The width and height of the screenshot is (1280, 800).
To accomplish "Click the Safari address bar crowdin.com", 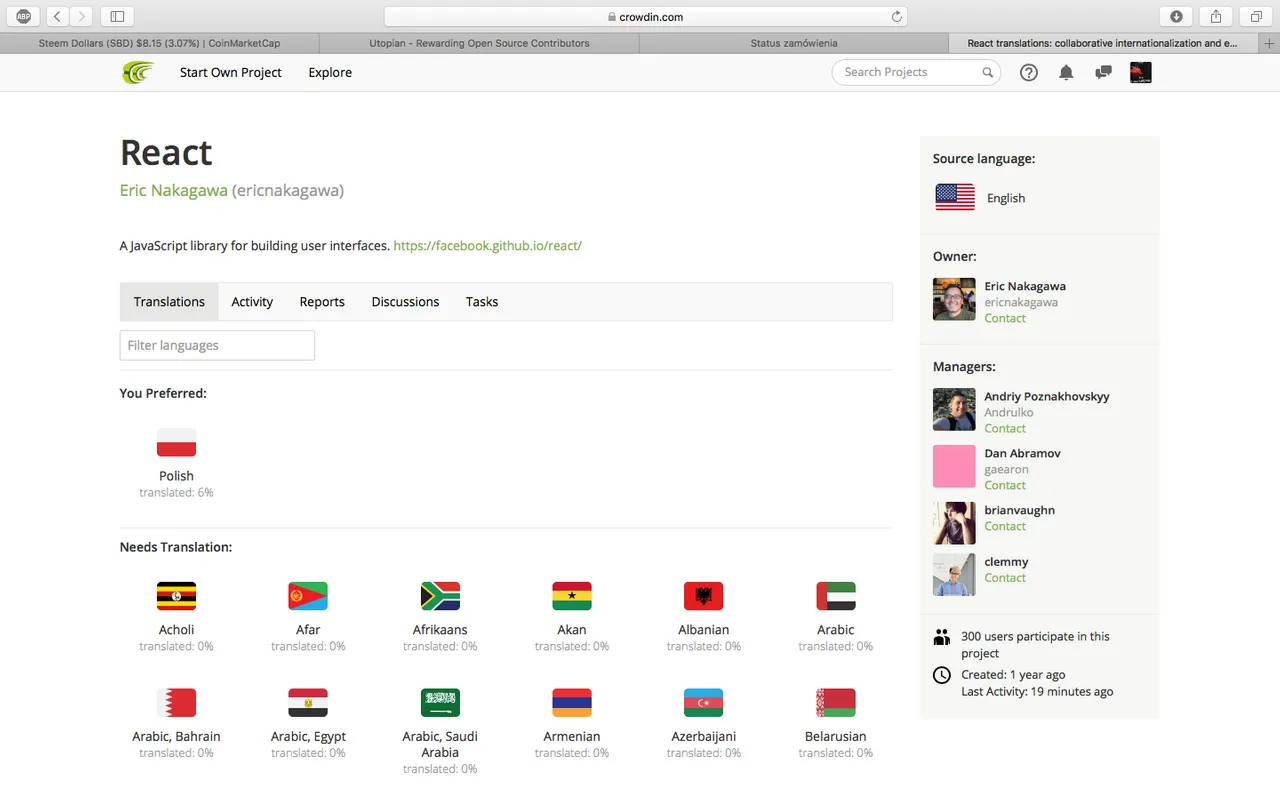I will click(645, 16).
